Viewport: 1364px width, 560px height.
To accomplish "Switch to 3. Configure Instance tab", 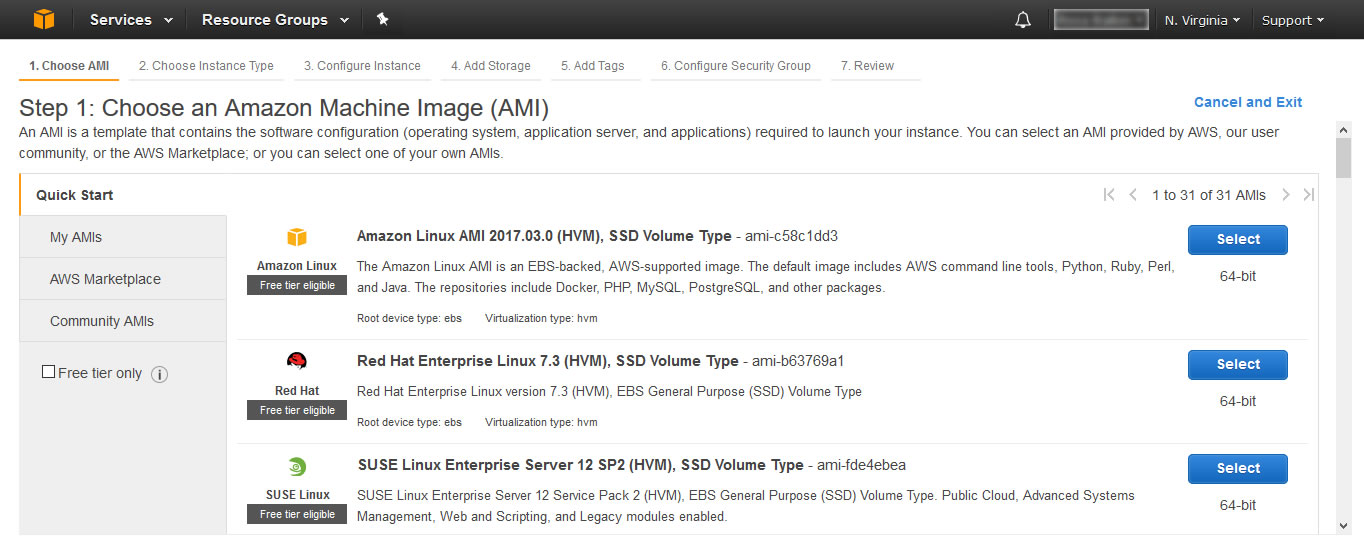I will click(362, 66).
